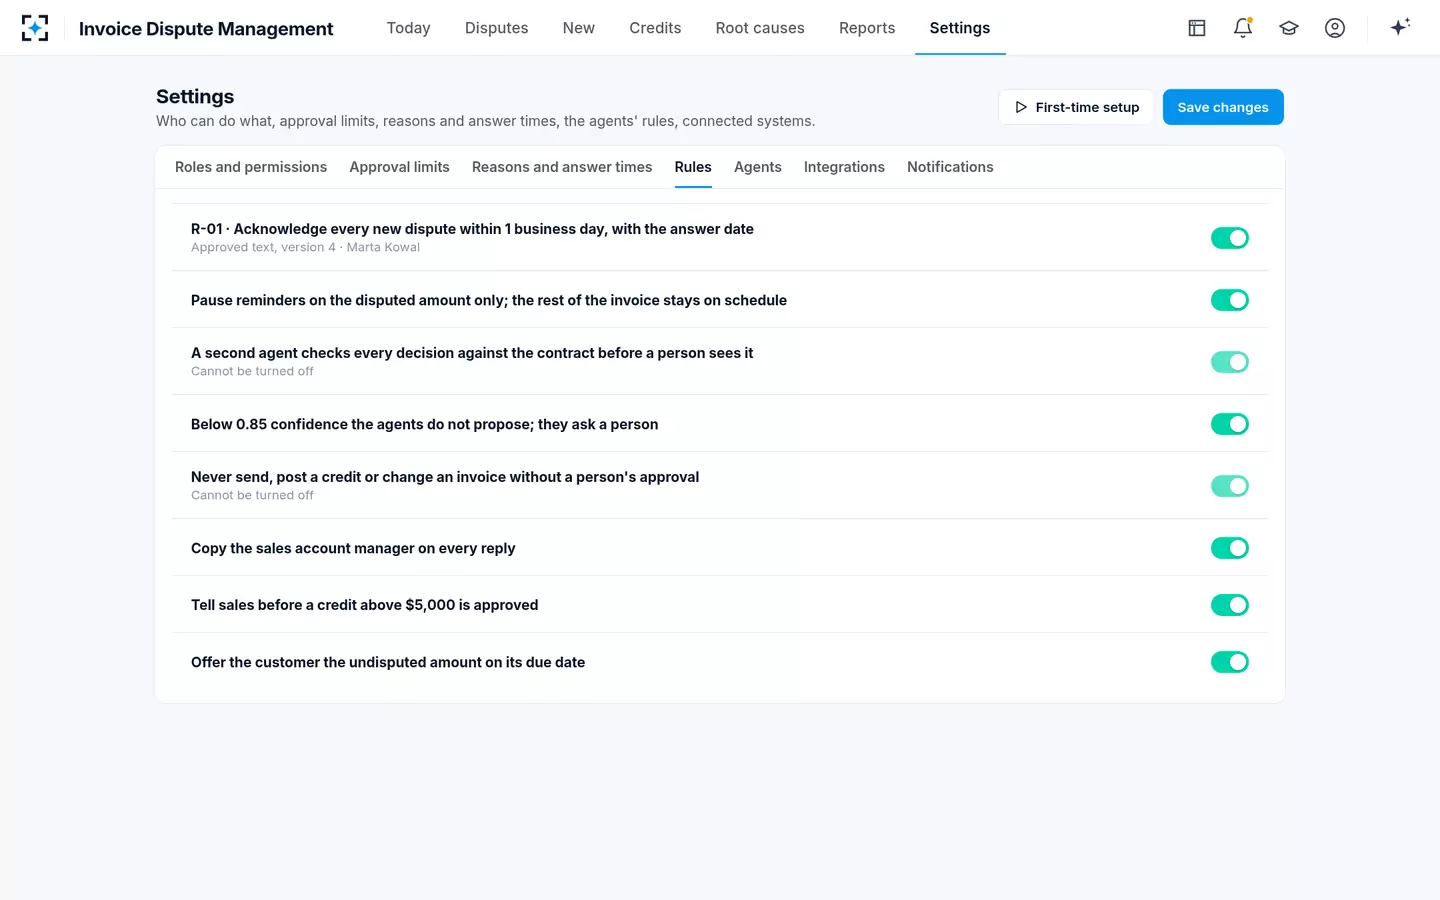Open the Root causes page

tap(760, 28)
